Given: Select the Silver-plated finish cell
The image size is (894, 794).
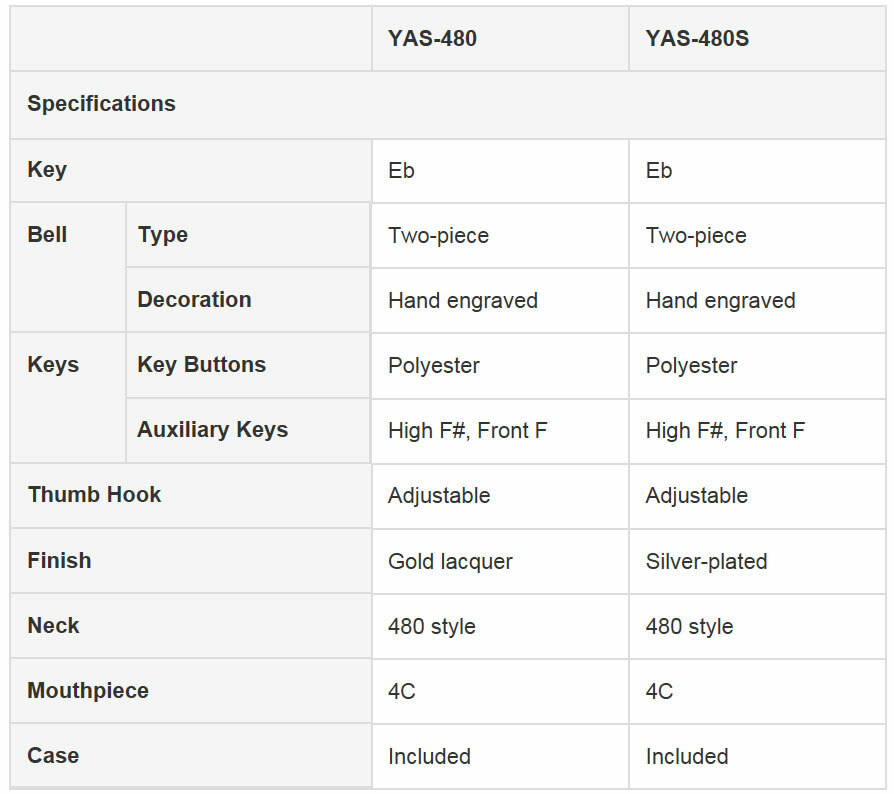Looking at the screenshot, I should tap(706, 562).
